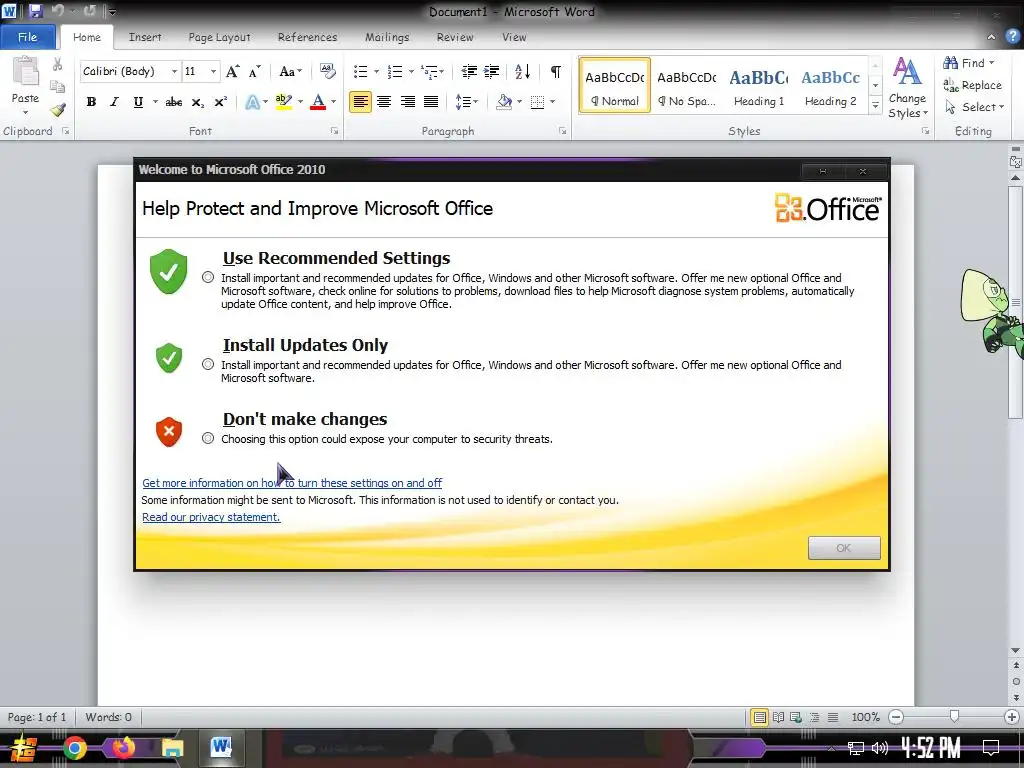The height and width of the screenshot is (768, 1024).
Task: Toggle Bold formatting
Action: click(91, 102)
